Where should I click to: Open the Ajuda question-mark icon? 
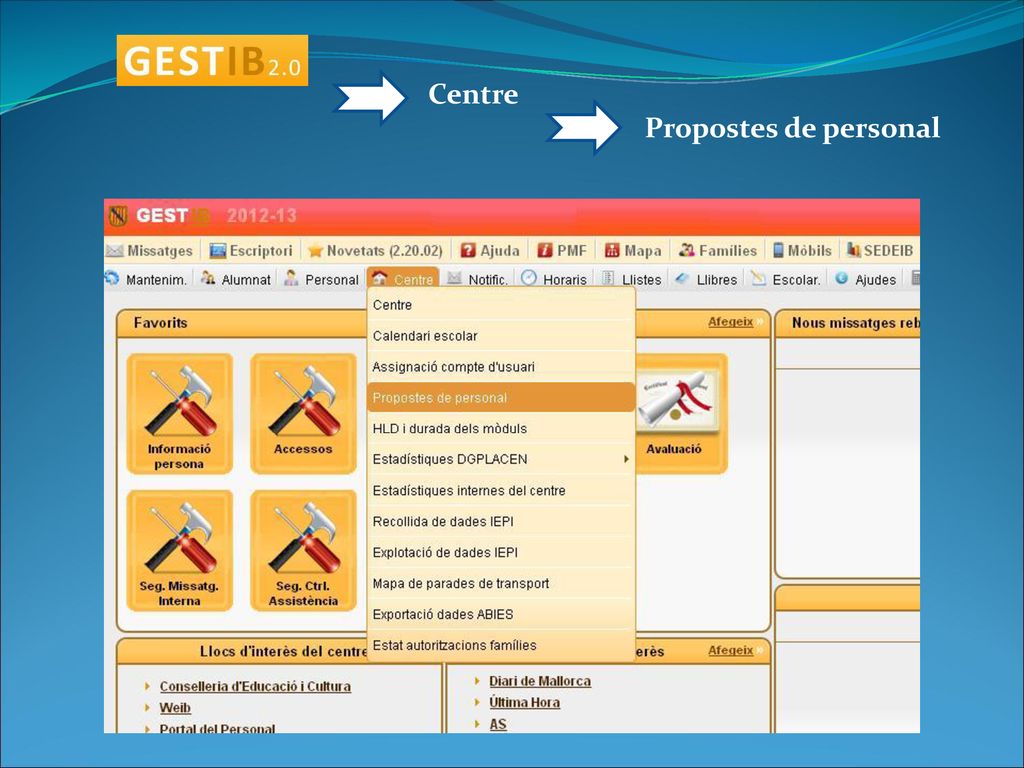[x=468, y=251]
